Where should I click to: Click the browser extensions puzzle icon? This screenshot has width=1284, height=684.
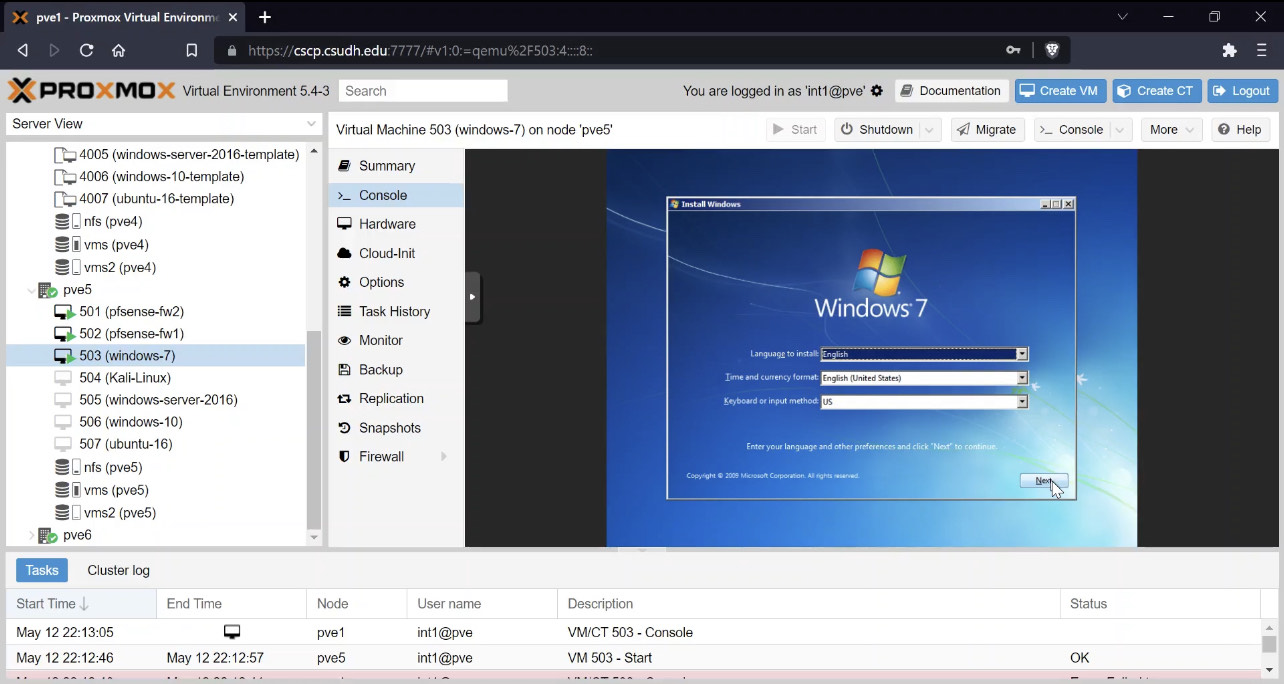(x=1230, y=50)
